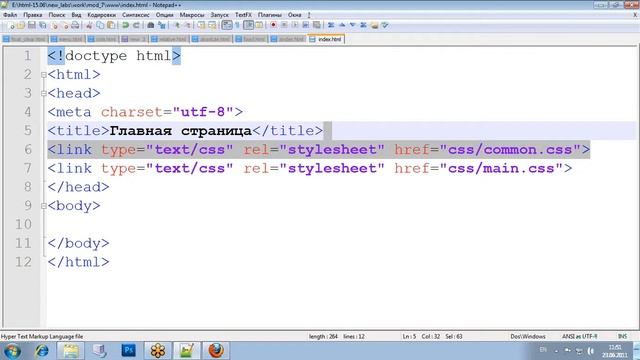
Task: Click the Redo toolbar icon
Action: tap(136, 25)
